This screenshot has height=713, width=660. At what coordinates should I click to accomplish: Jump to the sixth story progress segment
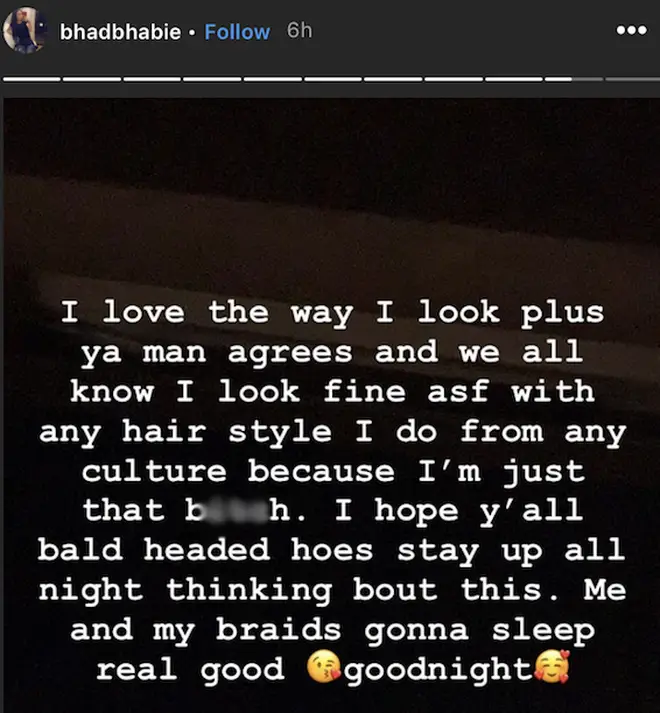(x=332, y=79)
